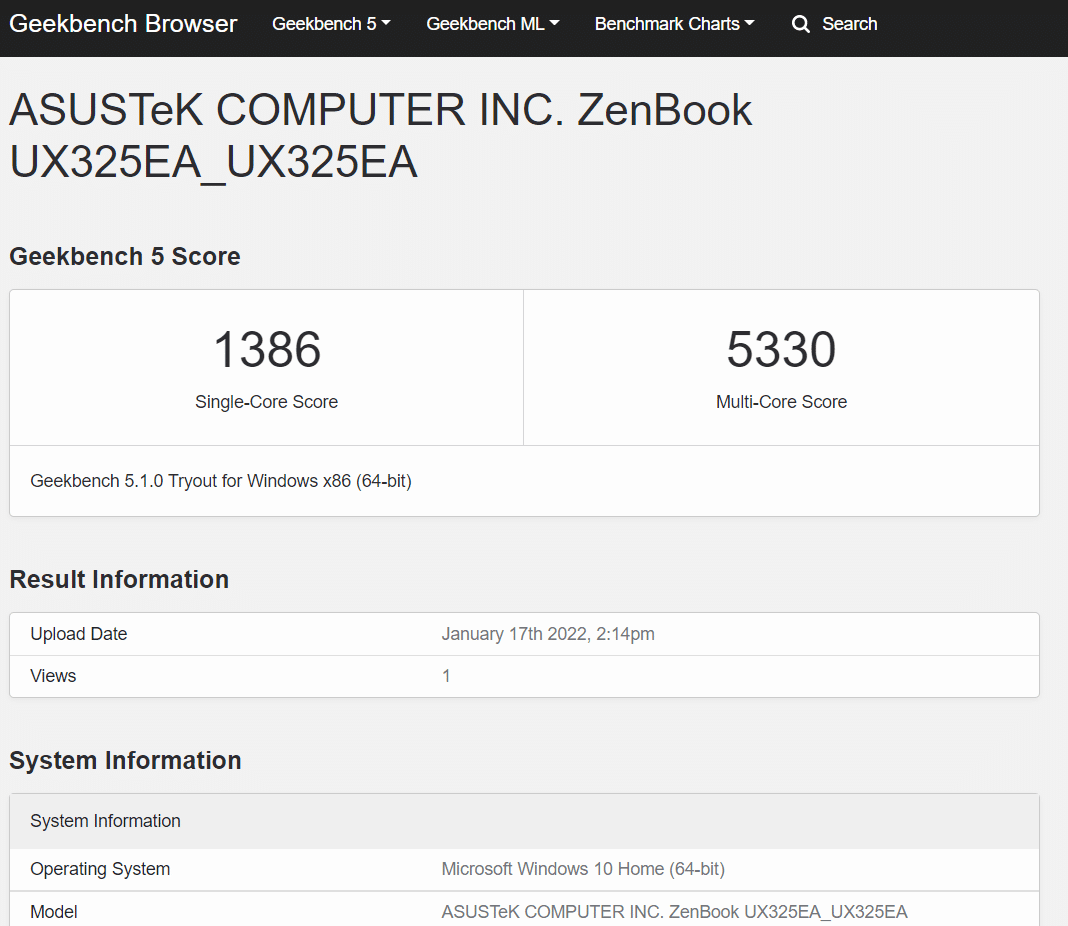This screenshot has height=926, width=1068.
Task: Select Microsoft Windows 10 Home value
Action: tap(583, 869)
